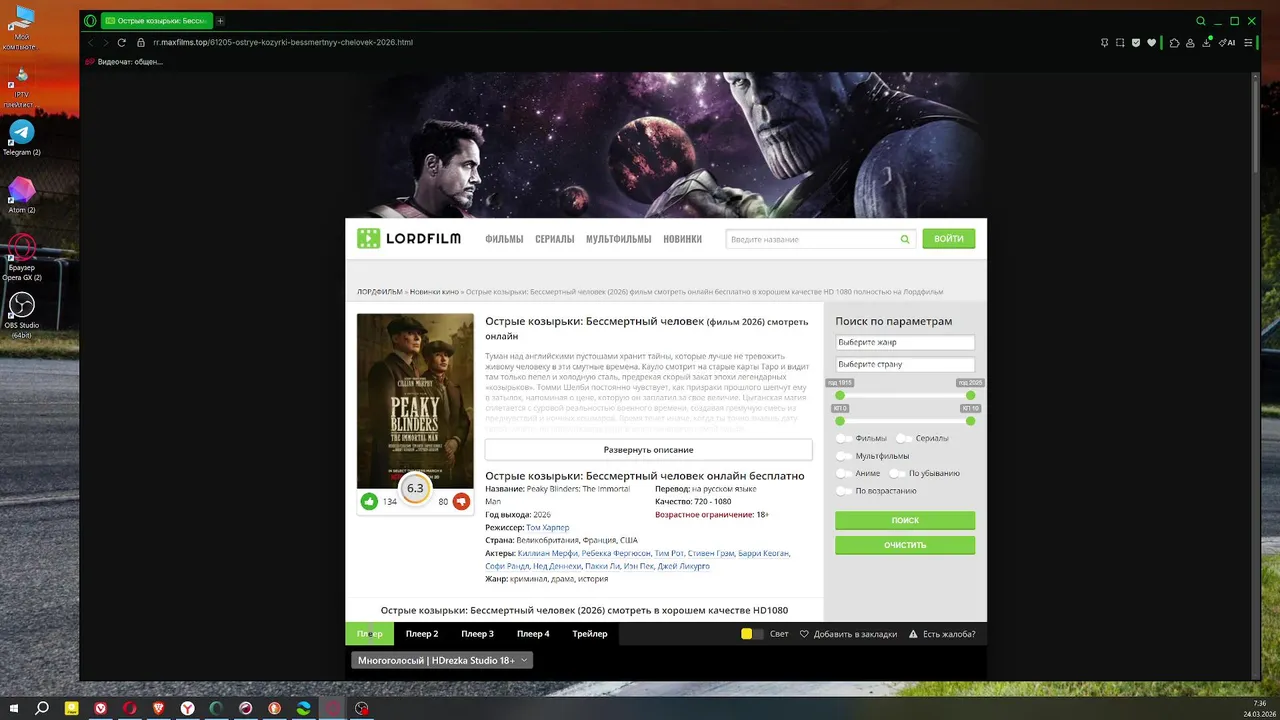Screen dimensions: 1280x720
Task: Click the green search magnifier in site search
Action: [905, 239]
